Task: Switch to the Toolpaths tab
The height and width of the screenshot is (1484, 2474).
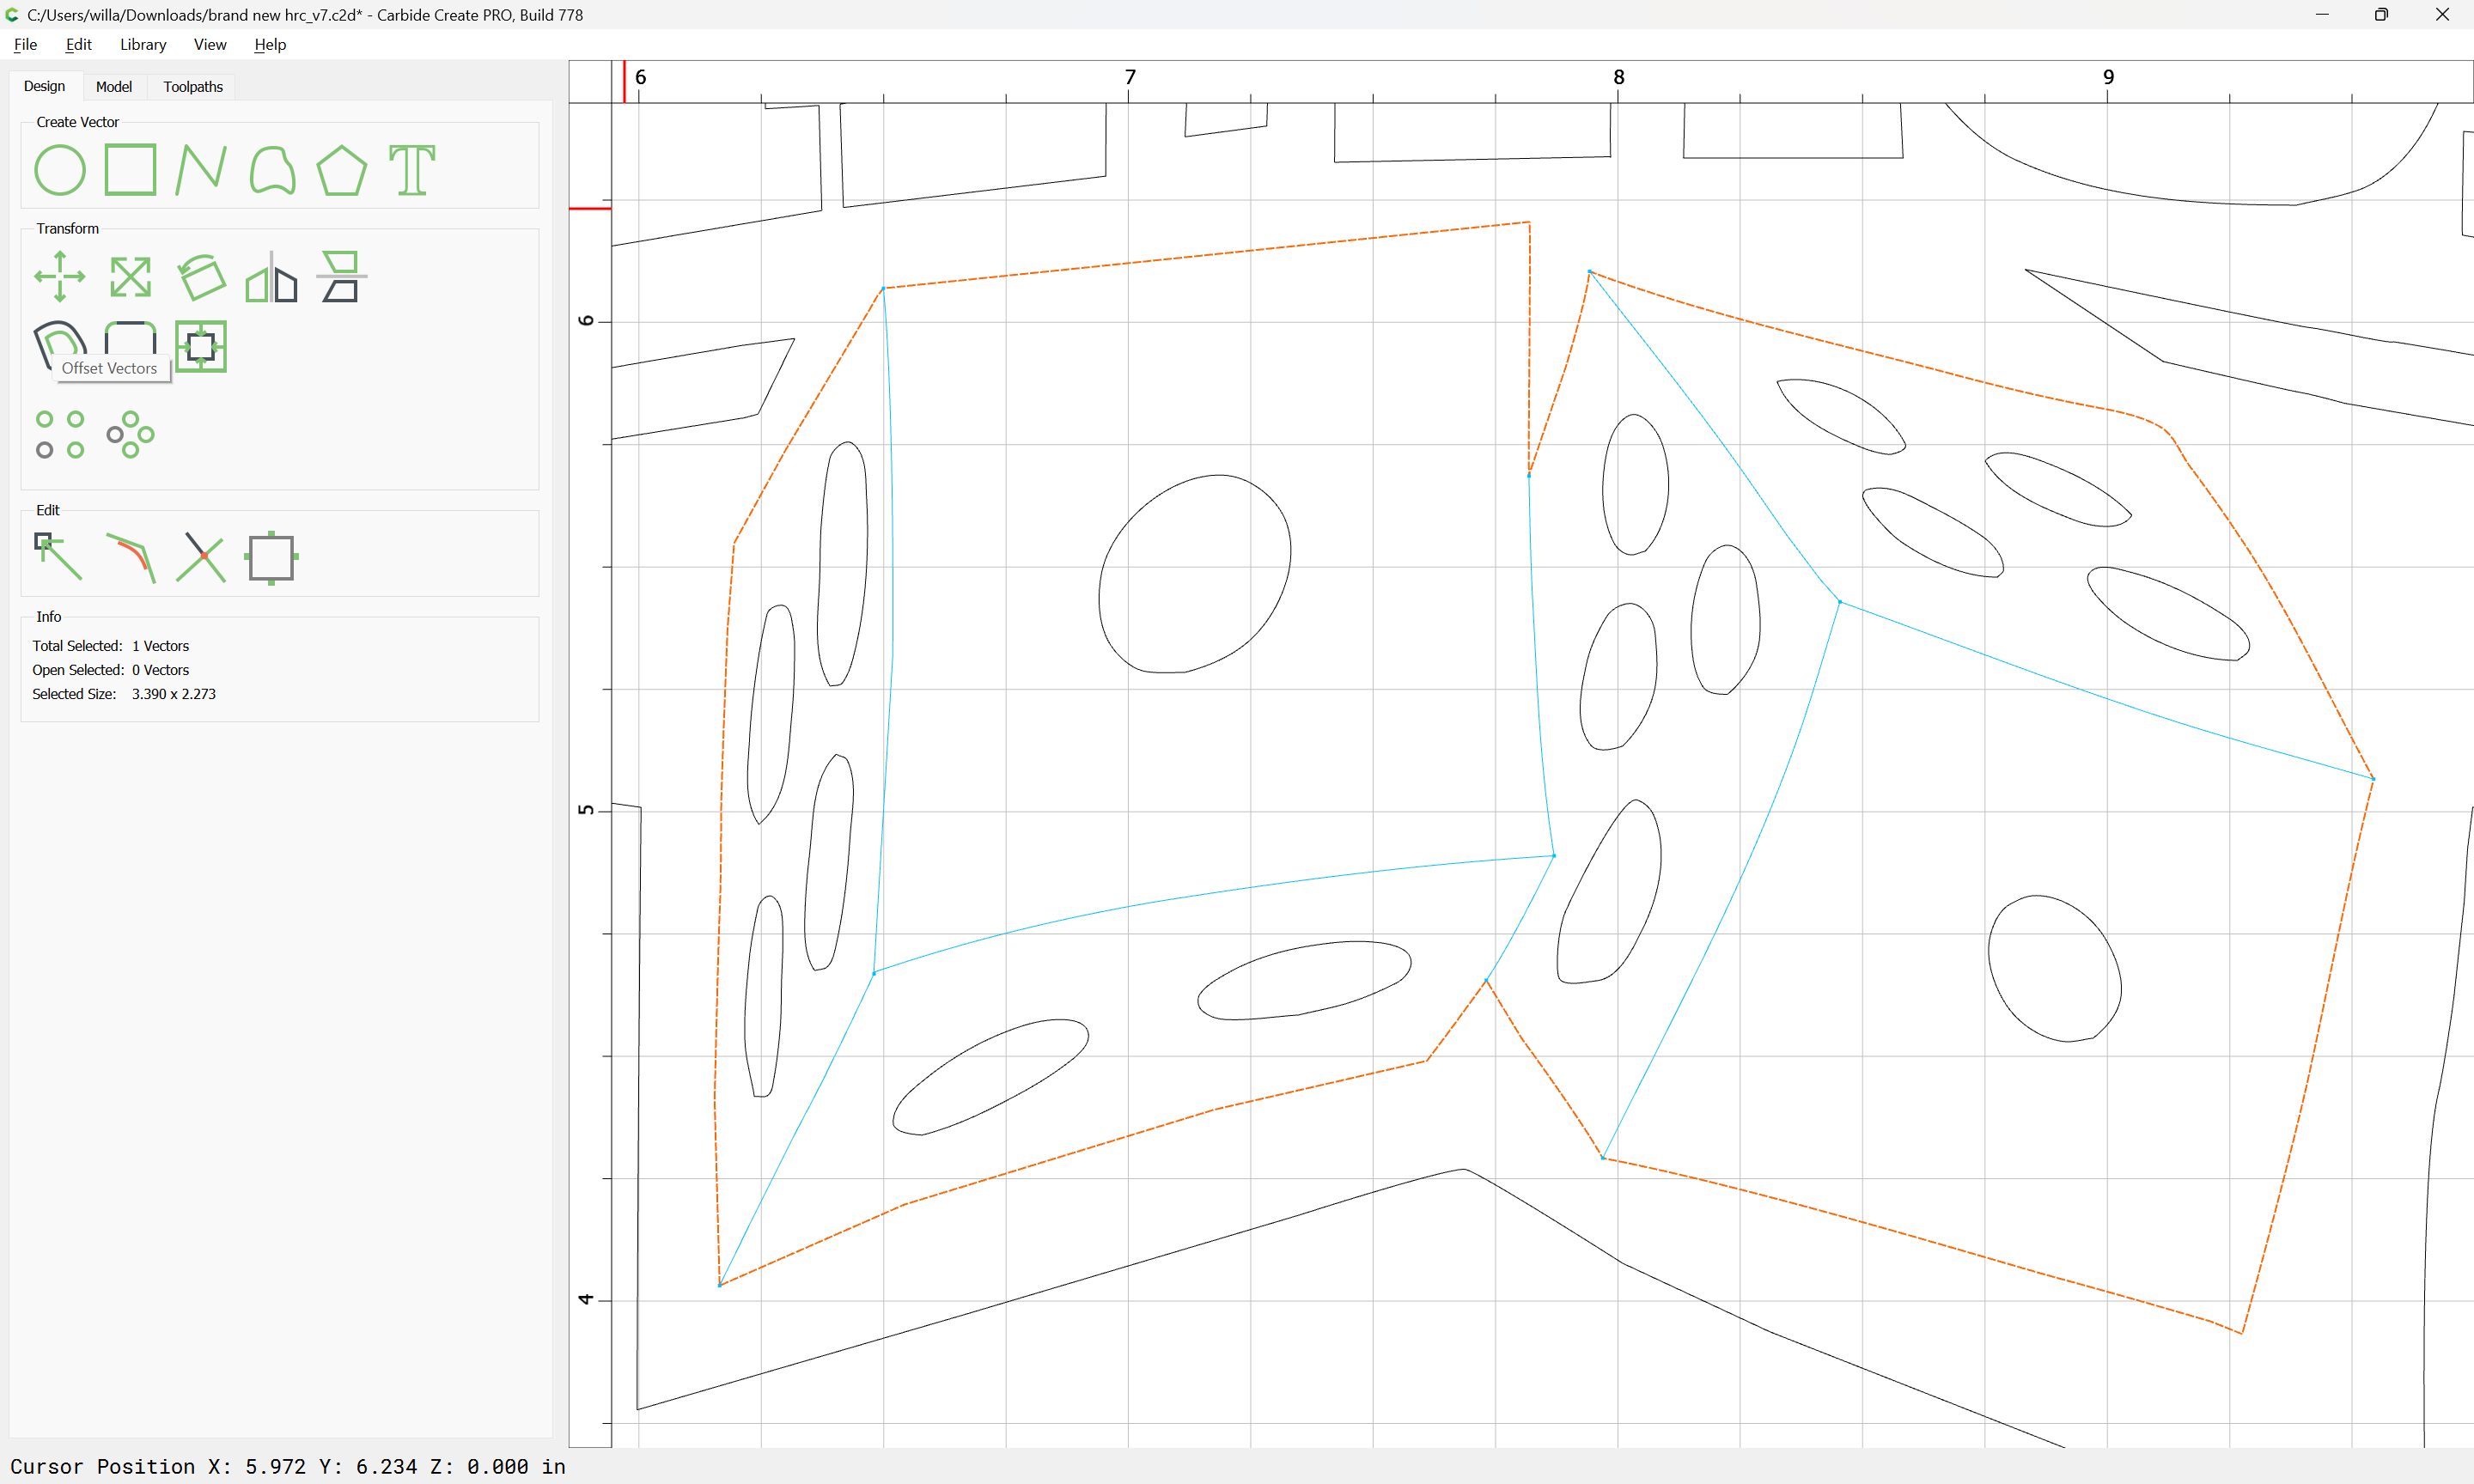Action: 193,87
